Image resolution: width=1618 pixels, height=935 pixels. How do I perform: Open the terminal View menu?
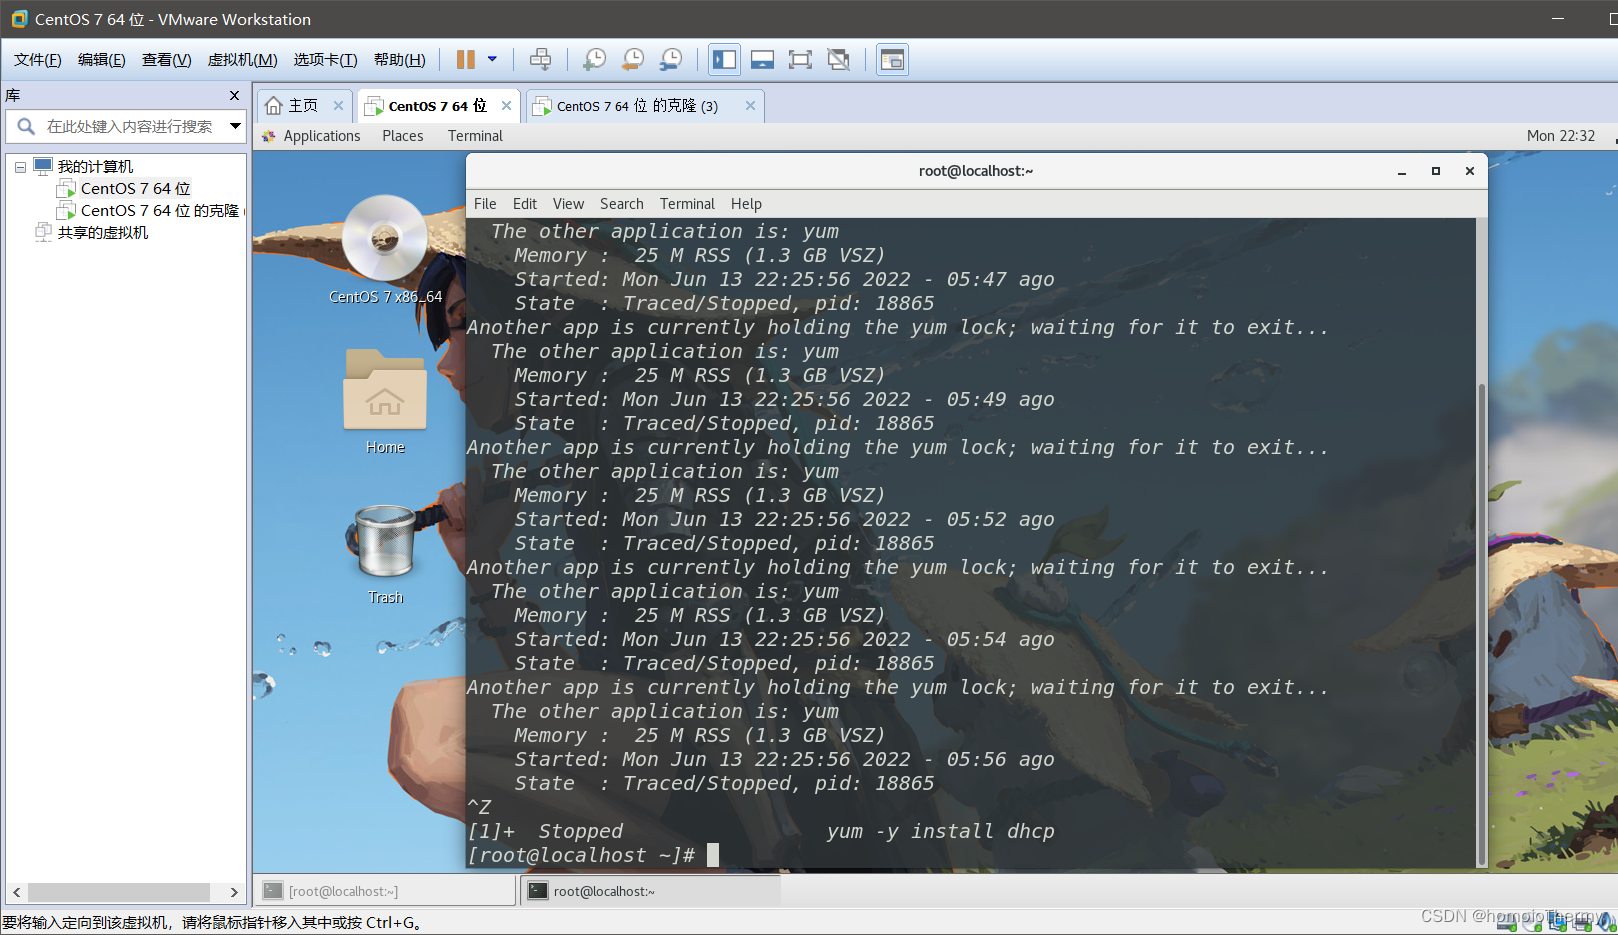click(x=568, y=204)
